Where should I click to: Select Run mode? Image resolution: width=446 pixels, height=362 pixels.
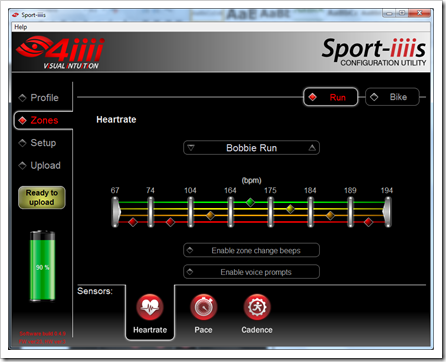tap(331, 97)
